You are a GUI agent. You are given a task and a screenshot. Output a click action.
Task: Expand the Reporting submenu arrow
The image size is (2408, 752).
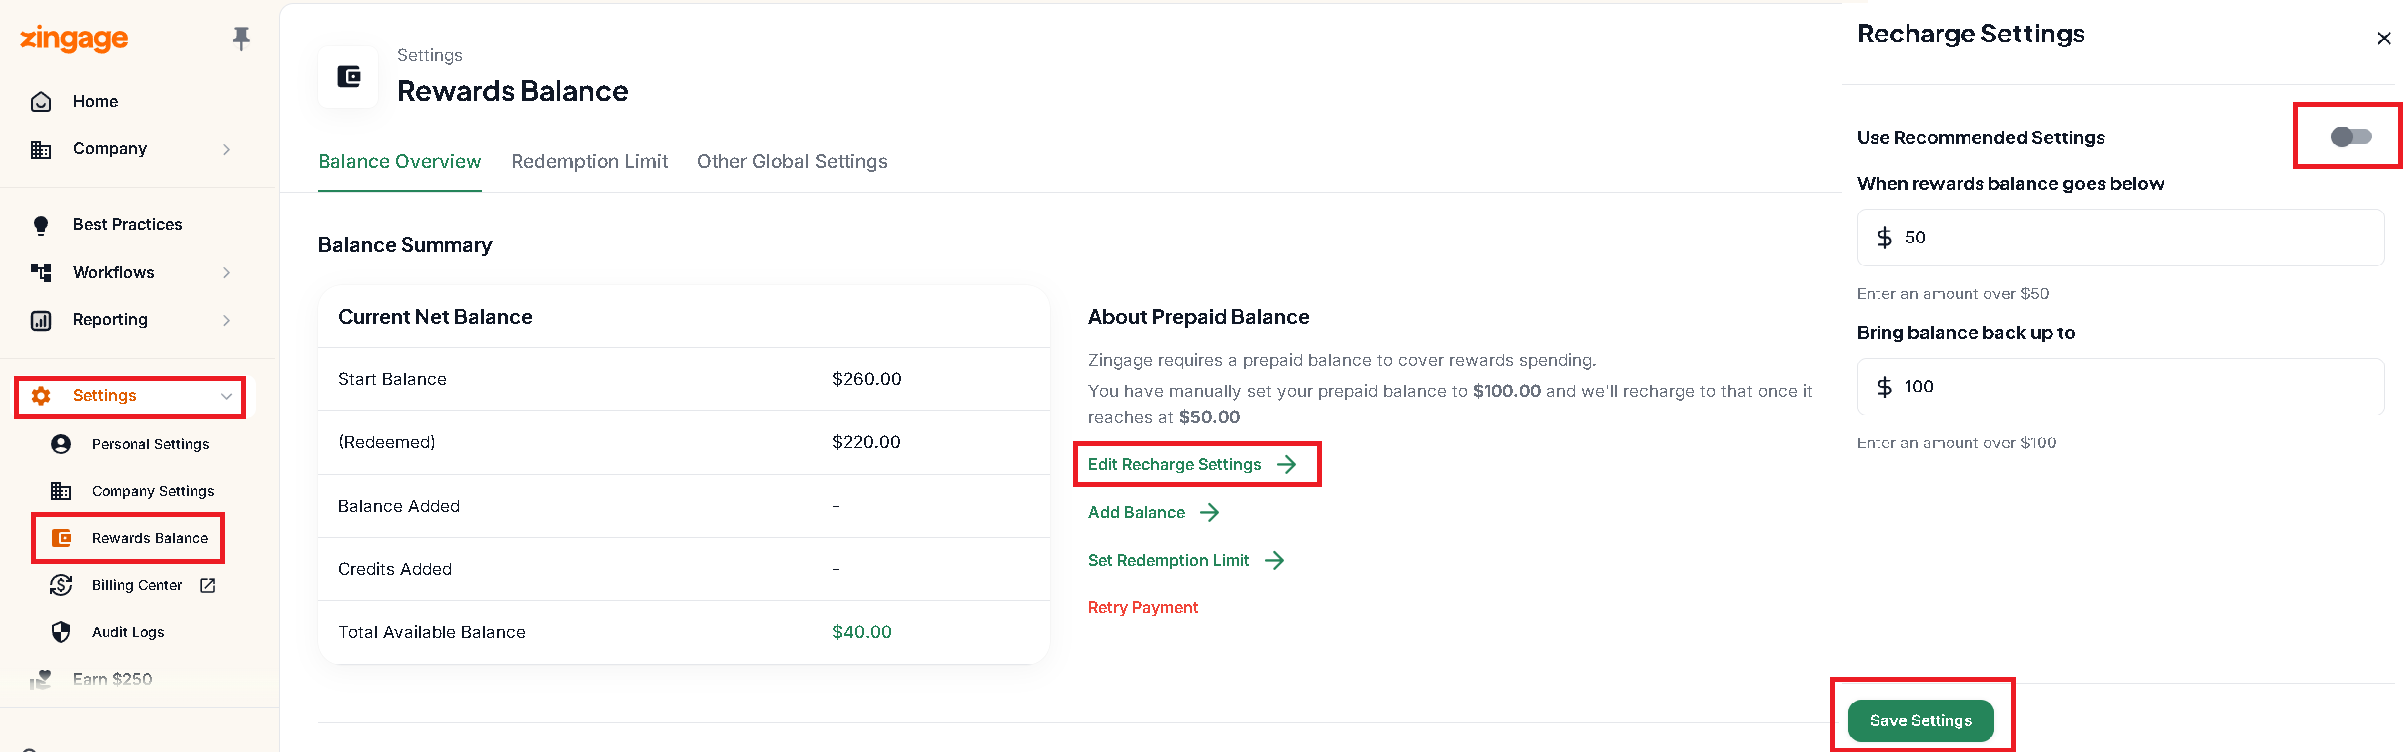coord(227,320)
